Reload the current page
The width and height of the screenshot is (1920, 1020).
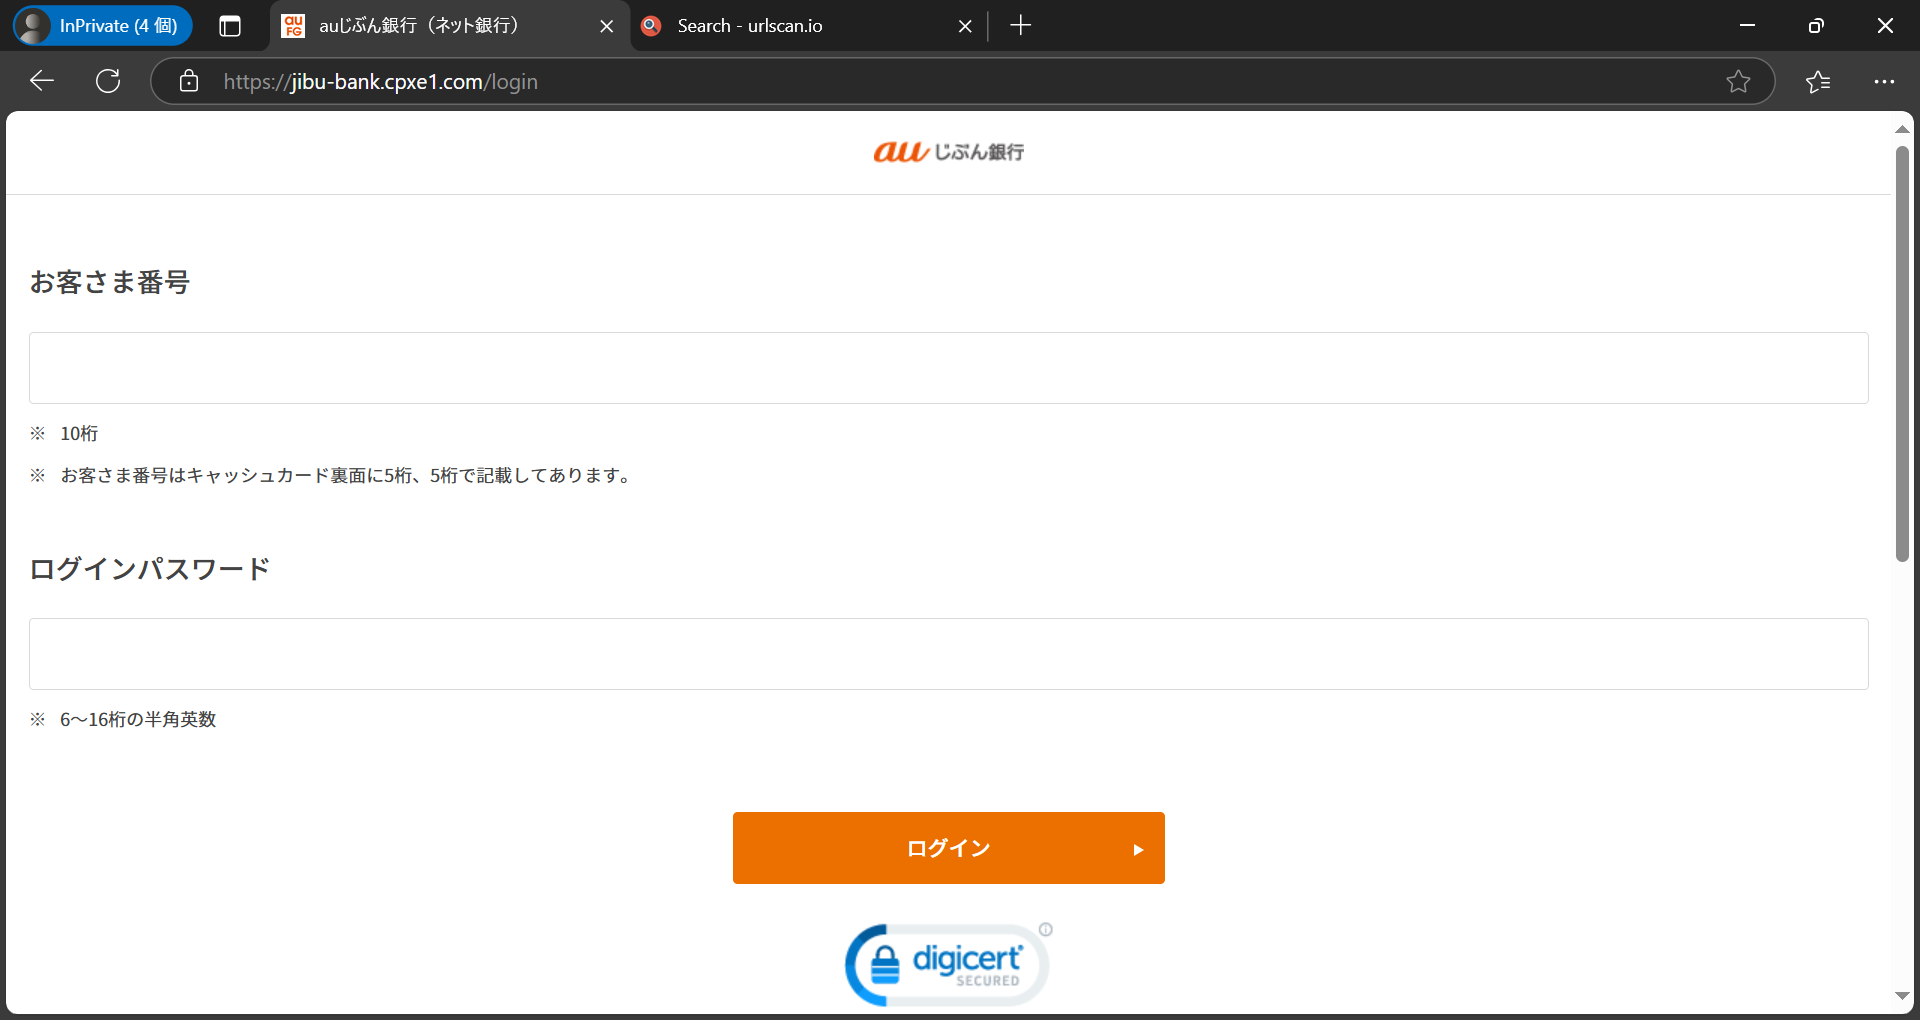pyautogui.click(x=108, y=81)
